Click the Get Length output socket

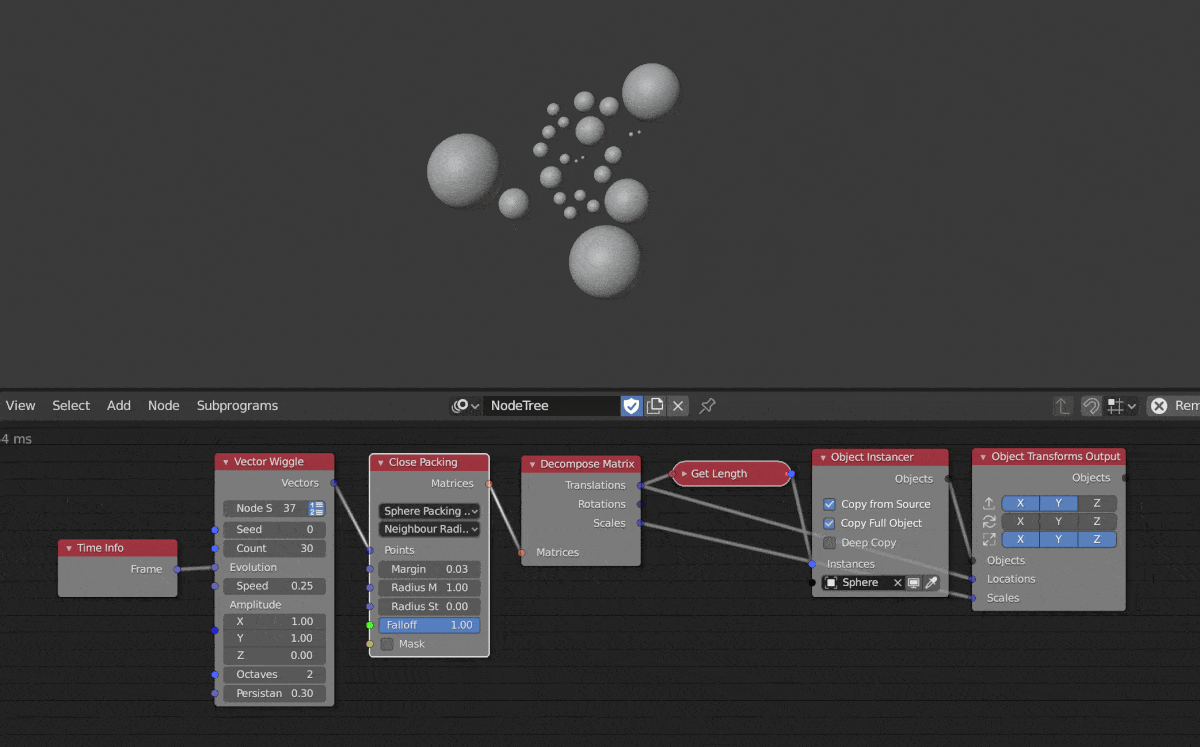click(791, 474)
